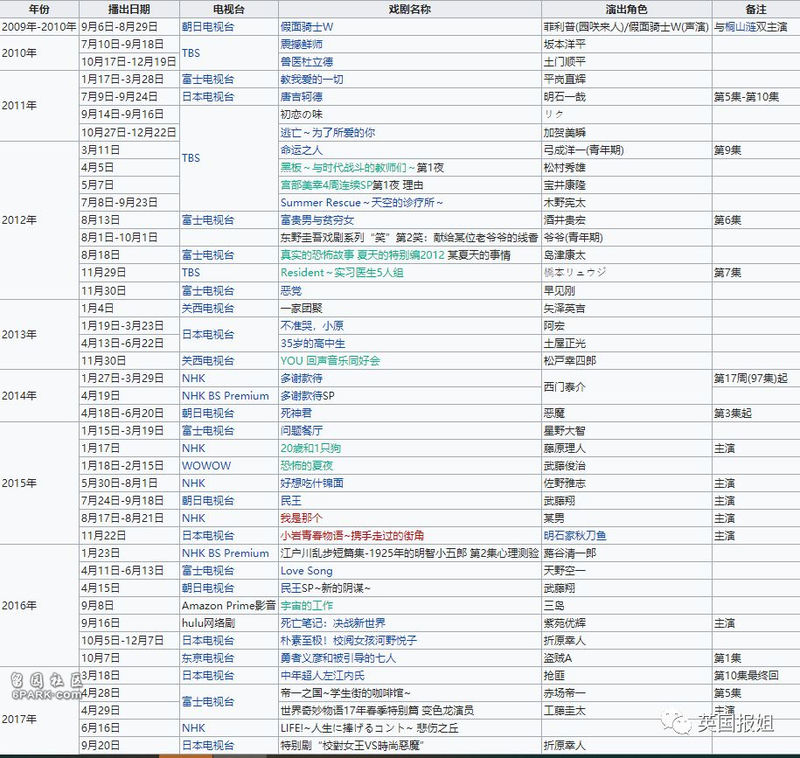Open the 恶党 drama link
The width and height of the screenshot is (800, 758).
coord(291,291)
